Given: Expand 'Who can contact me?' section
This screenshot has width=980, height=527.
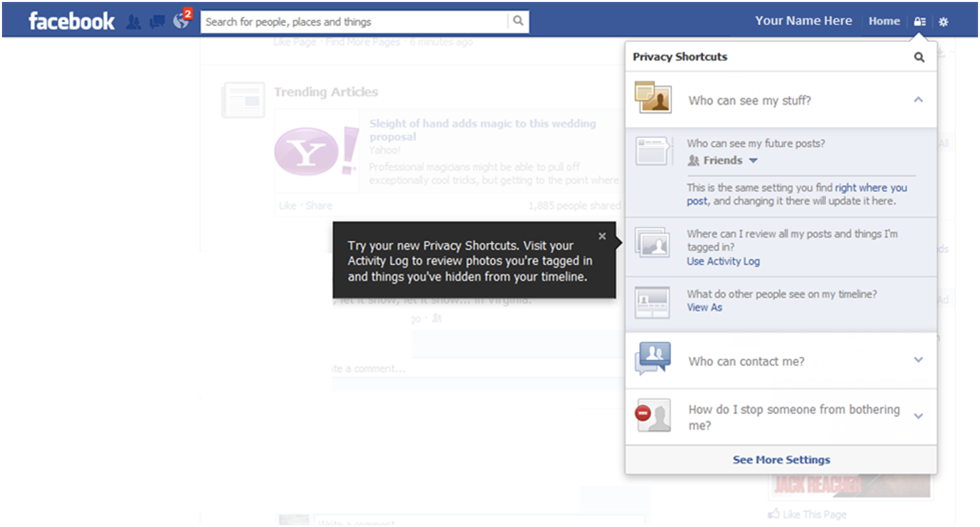Looking at the screenshot, I should point(918,359).
